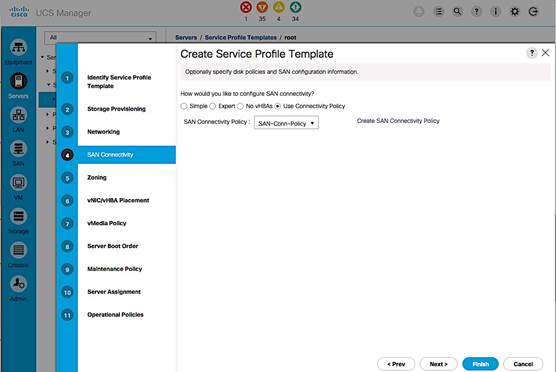The height and width of the screenshot is (372, 556).
Task: Click the Cisco logo
Action: (19, 12)
